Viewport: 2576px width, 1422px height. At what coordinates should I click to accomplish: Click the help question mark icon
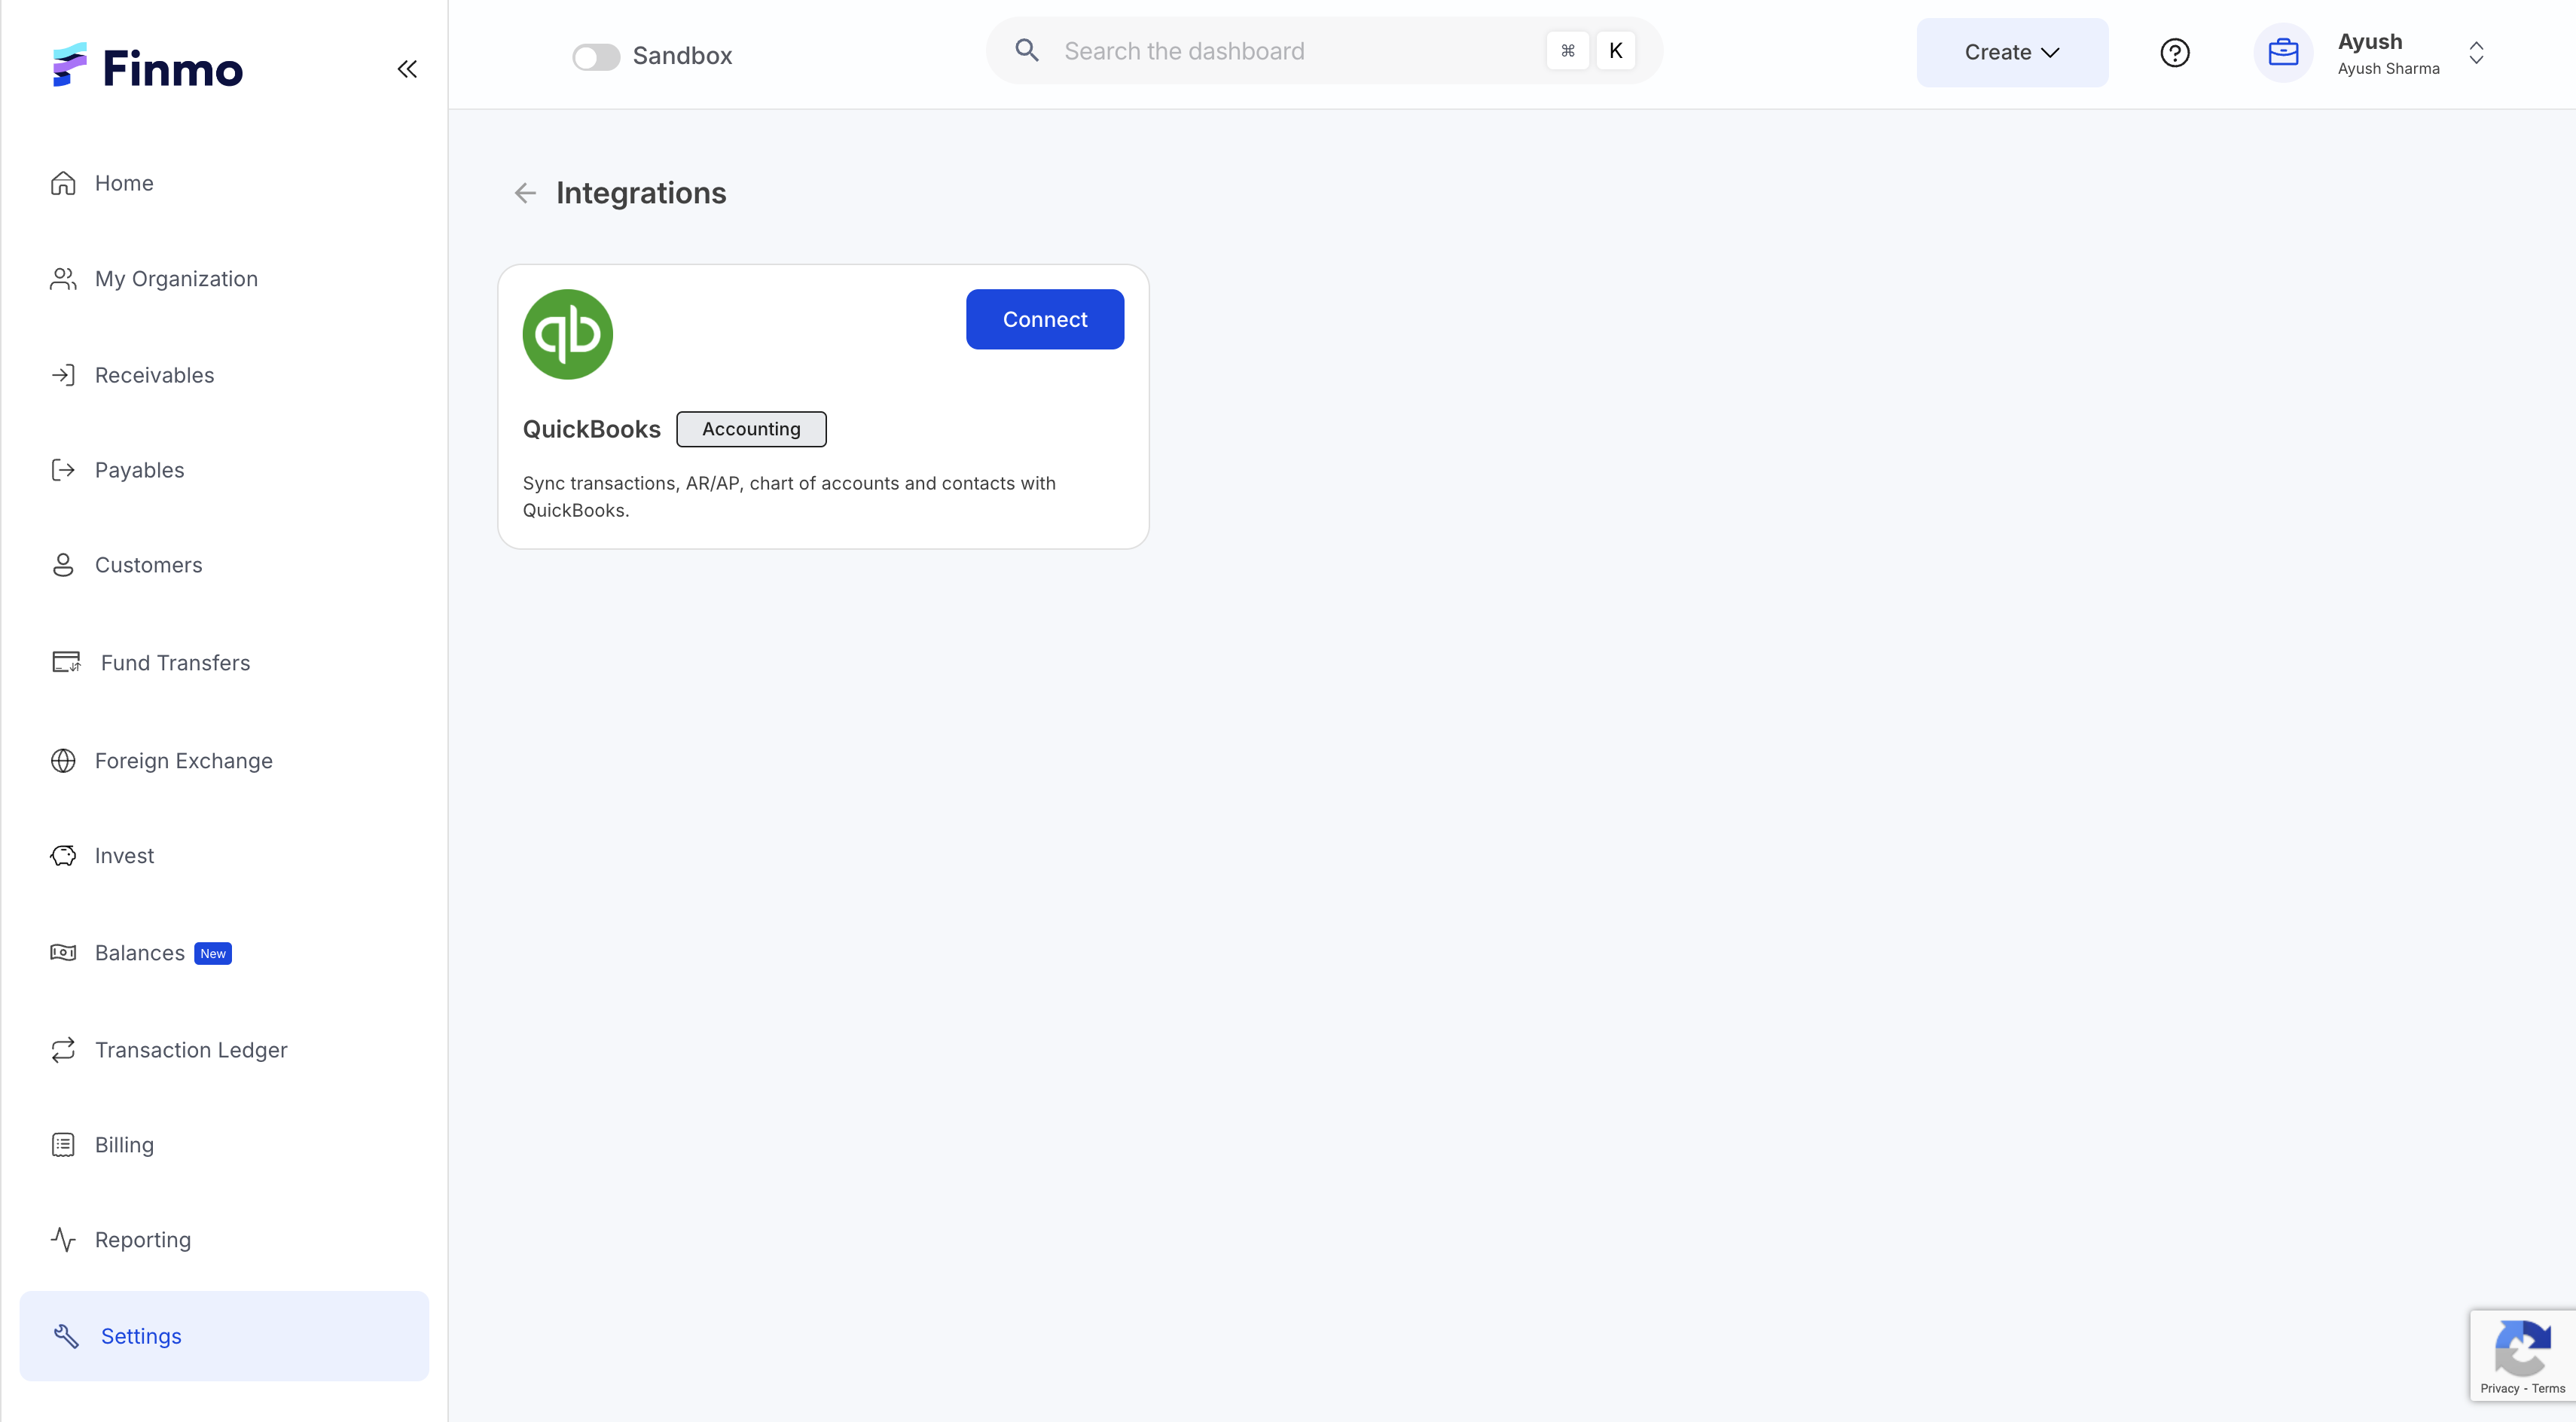point(2174,52)
